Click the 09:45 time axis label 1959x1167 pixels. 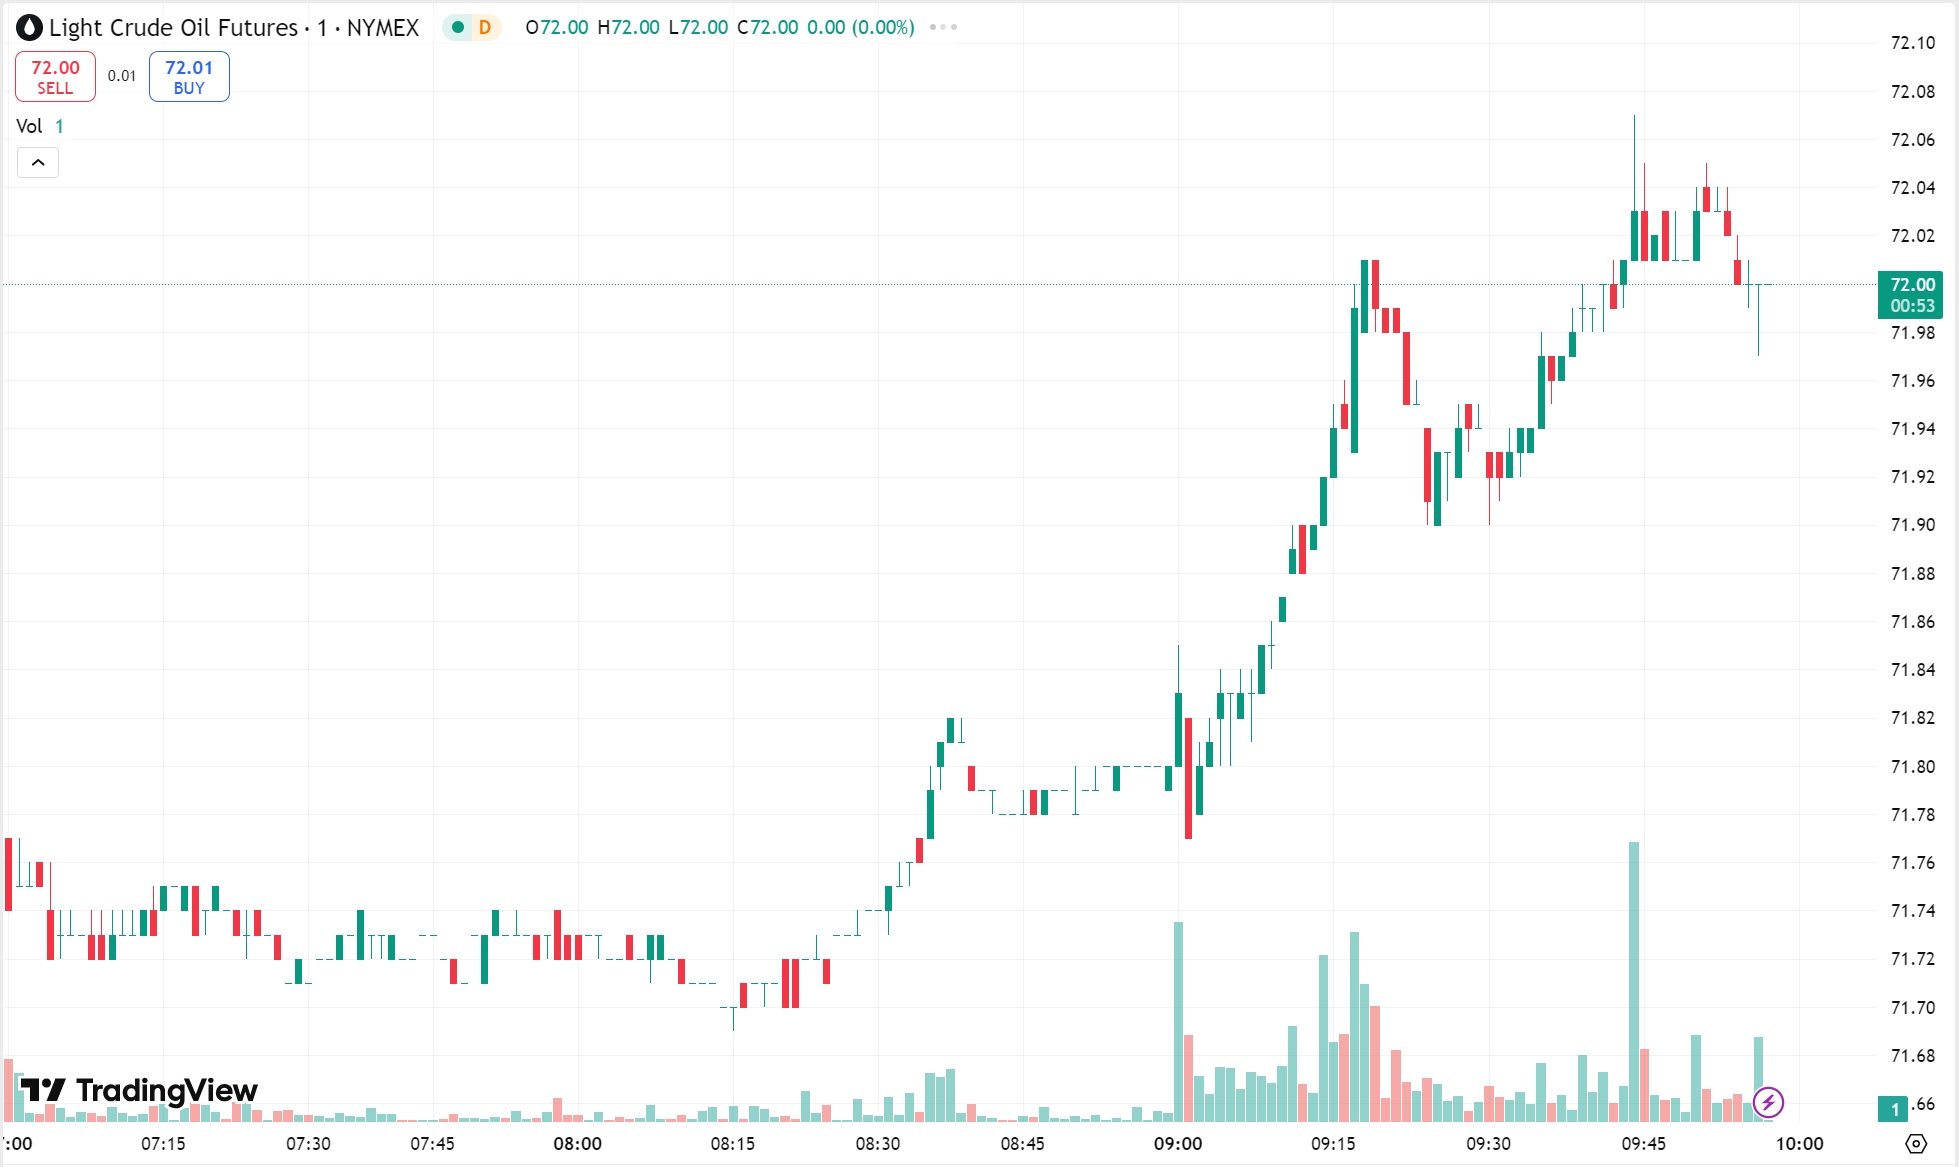coord(1644,1143)
